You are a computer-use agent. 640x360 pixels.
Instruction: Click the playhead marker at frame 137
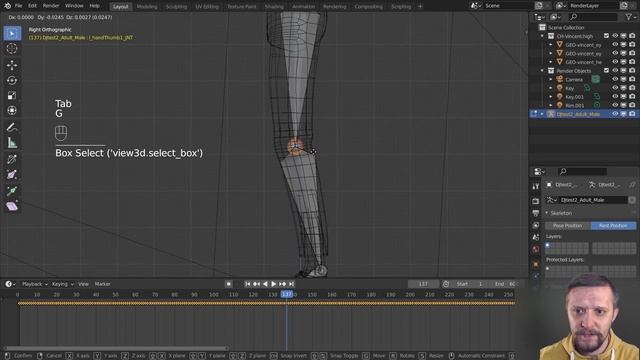click(x=287, y=294)
